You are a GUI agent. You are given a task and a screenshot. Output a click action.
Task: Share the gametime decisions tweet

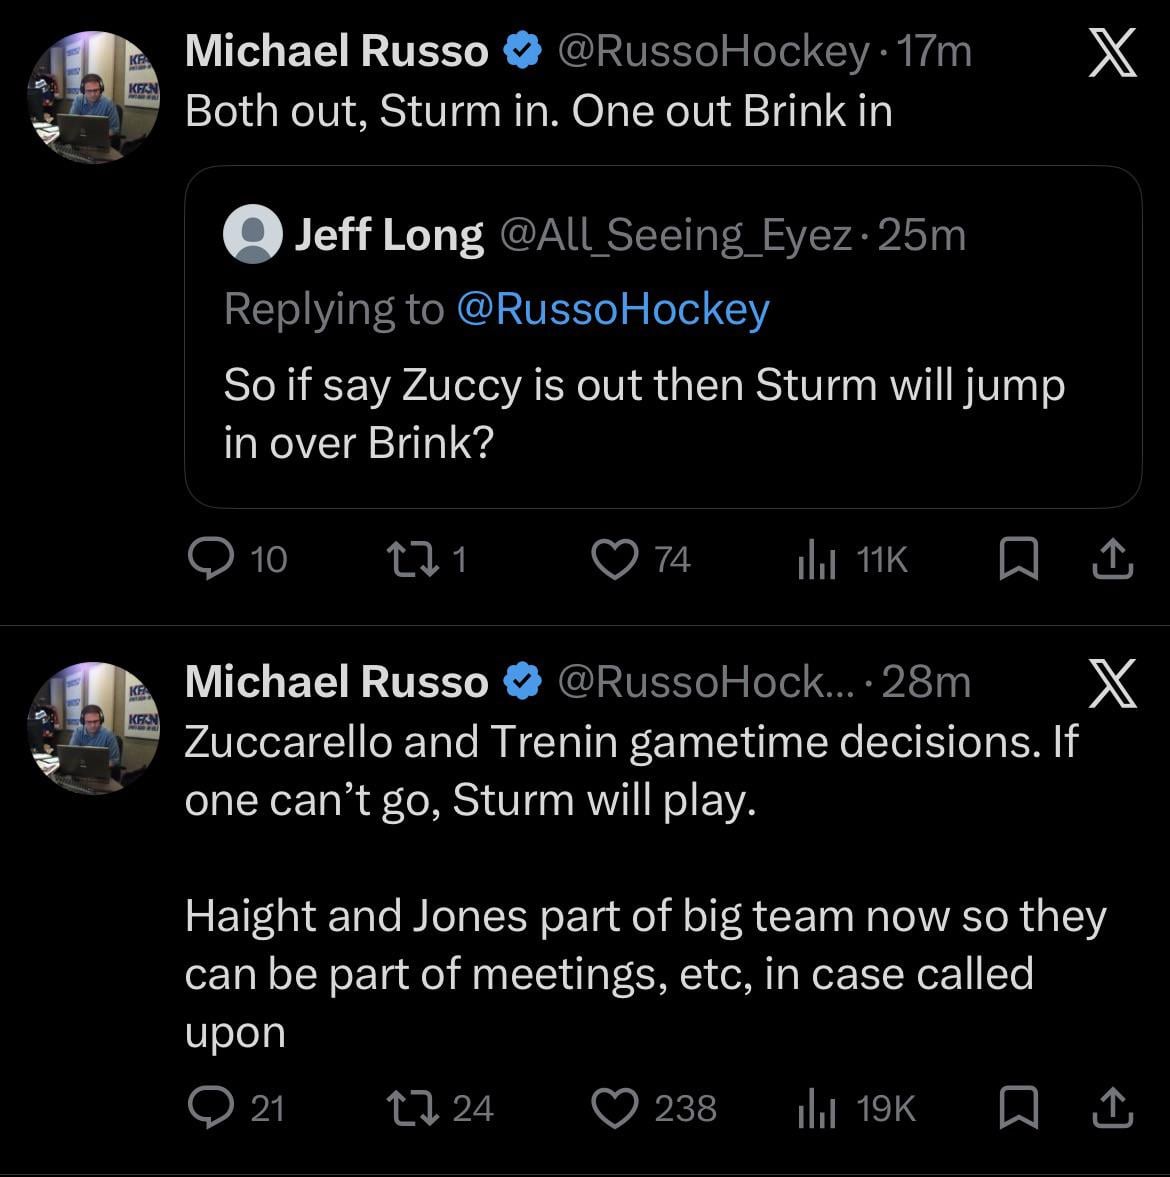tap(1112, 1109)
